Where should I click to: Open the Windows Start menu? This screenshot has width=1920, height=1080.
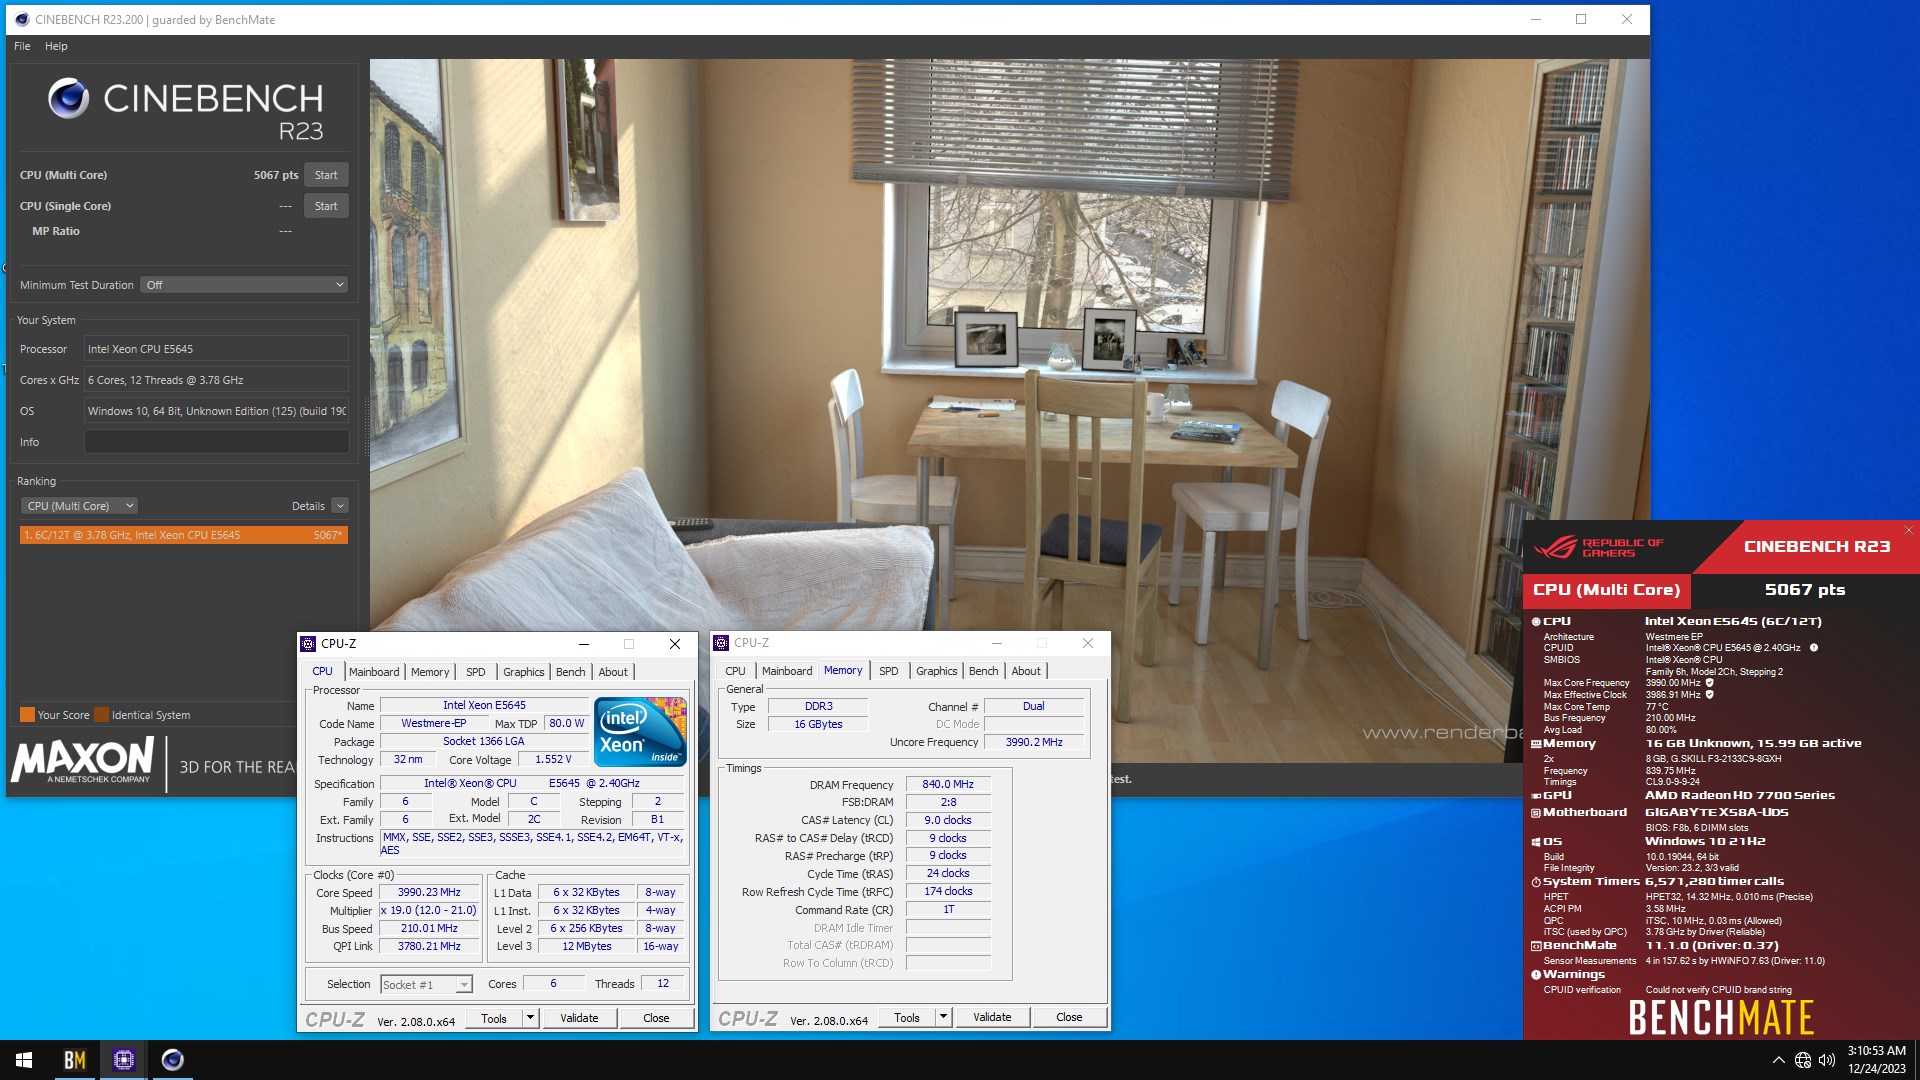[24, 1060]
